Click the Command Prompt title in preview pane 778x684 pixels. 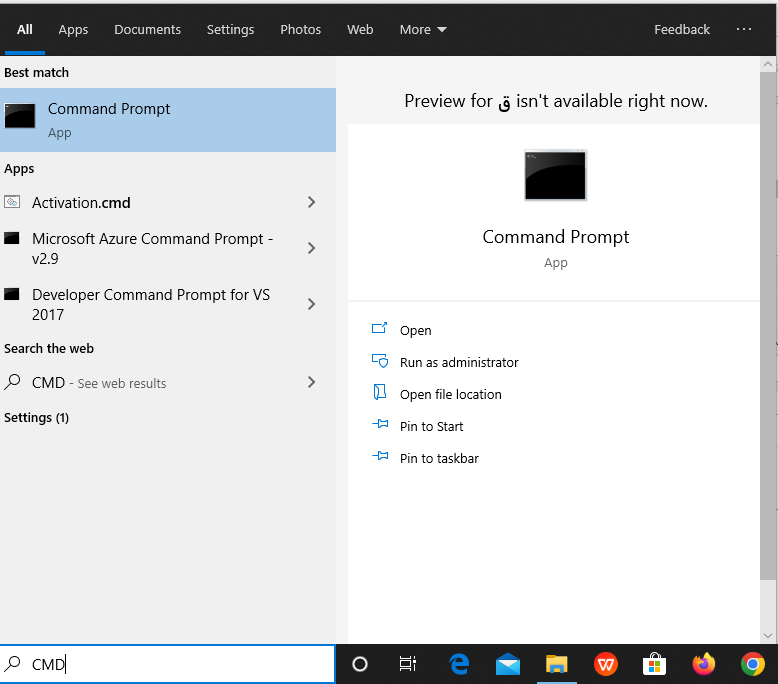pyautogui.click(x=555, y=237)
